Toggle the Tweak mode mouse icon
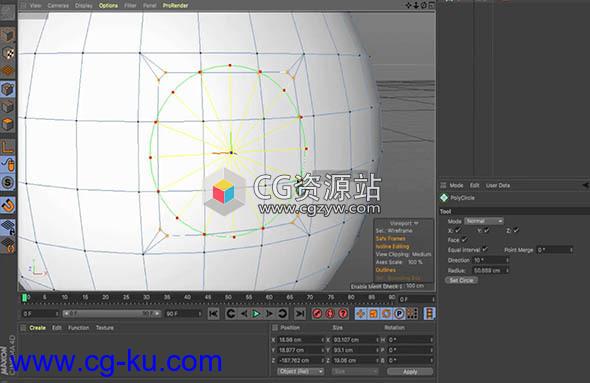The height and width of the screenshot is (383, 590). coord(8,164)
